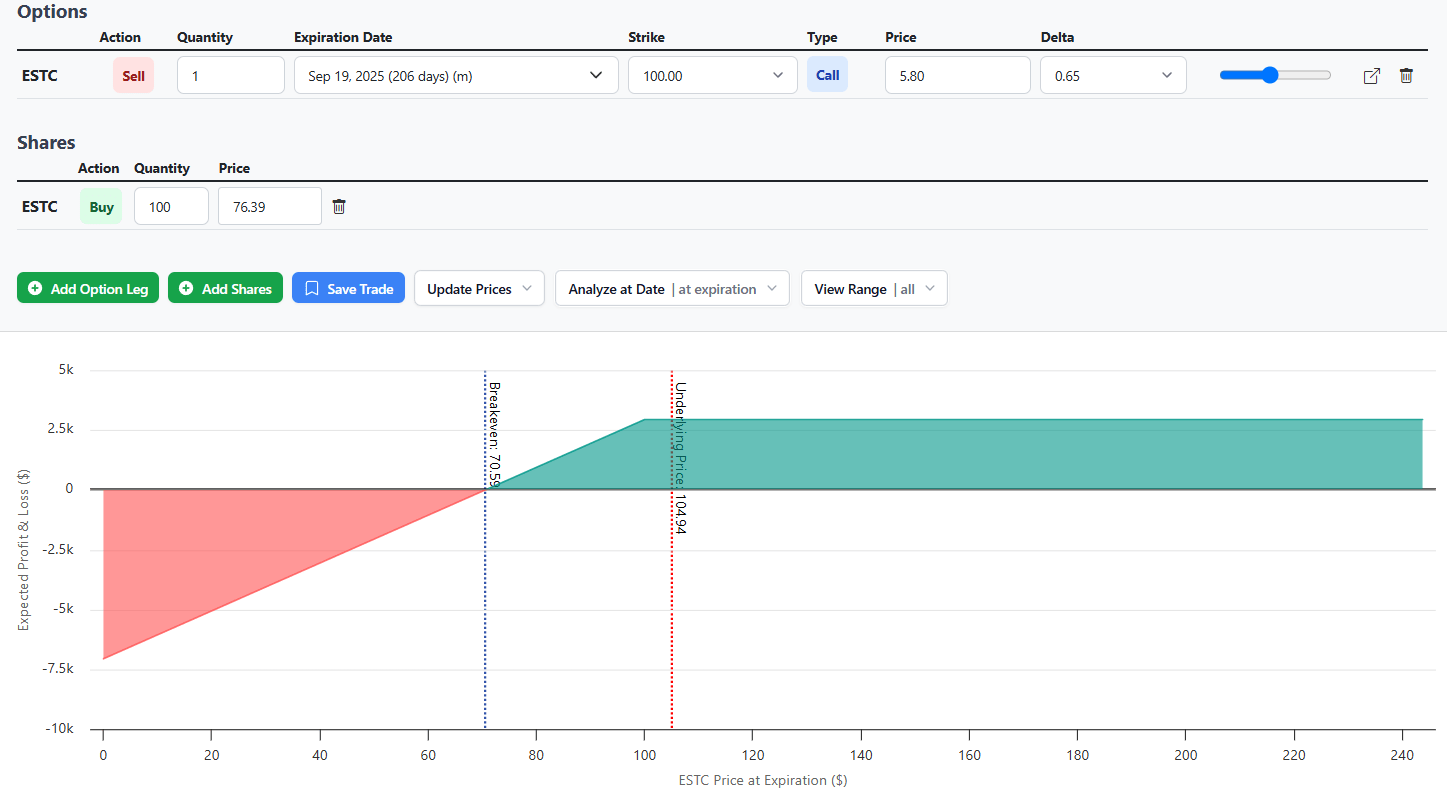The height and width of the screenshot is (788, 1447).
Task: Click the plus icon on Add Shares
Action: pyautogui.click(x=186, y=288)
